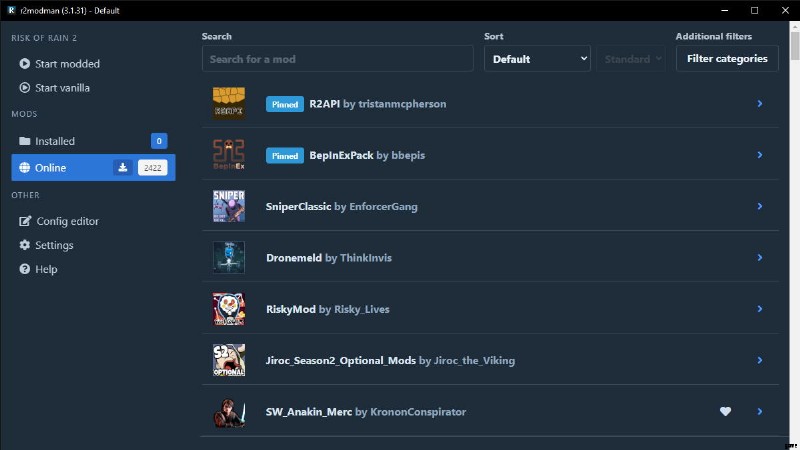Click the Jiroc_Season2_Optional_Mods thumbnail
The height and width of the screenshot is (450, 800).
pos(229,360)
